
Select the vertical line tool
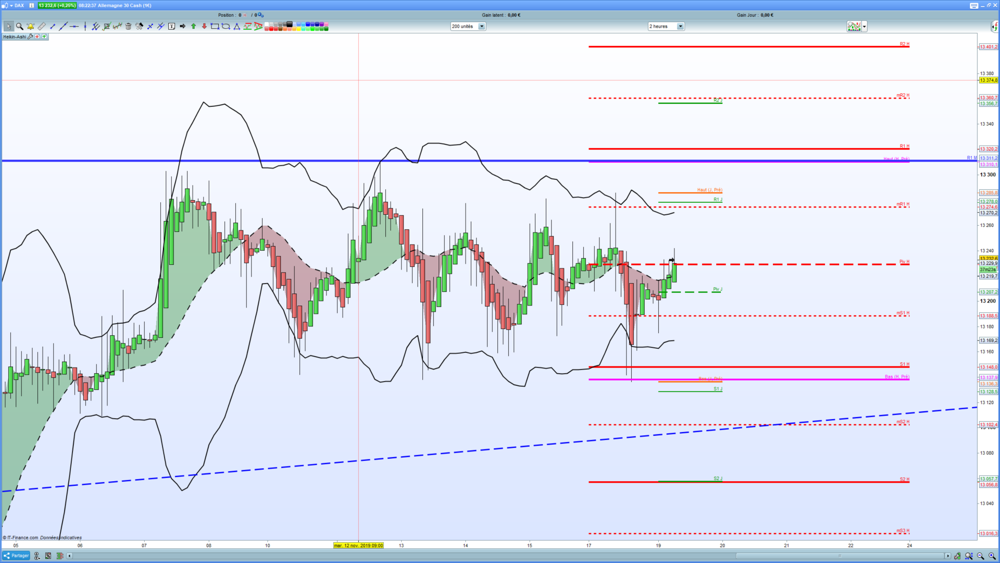pos(85,26)
